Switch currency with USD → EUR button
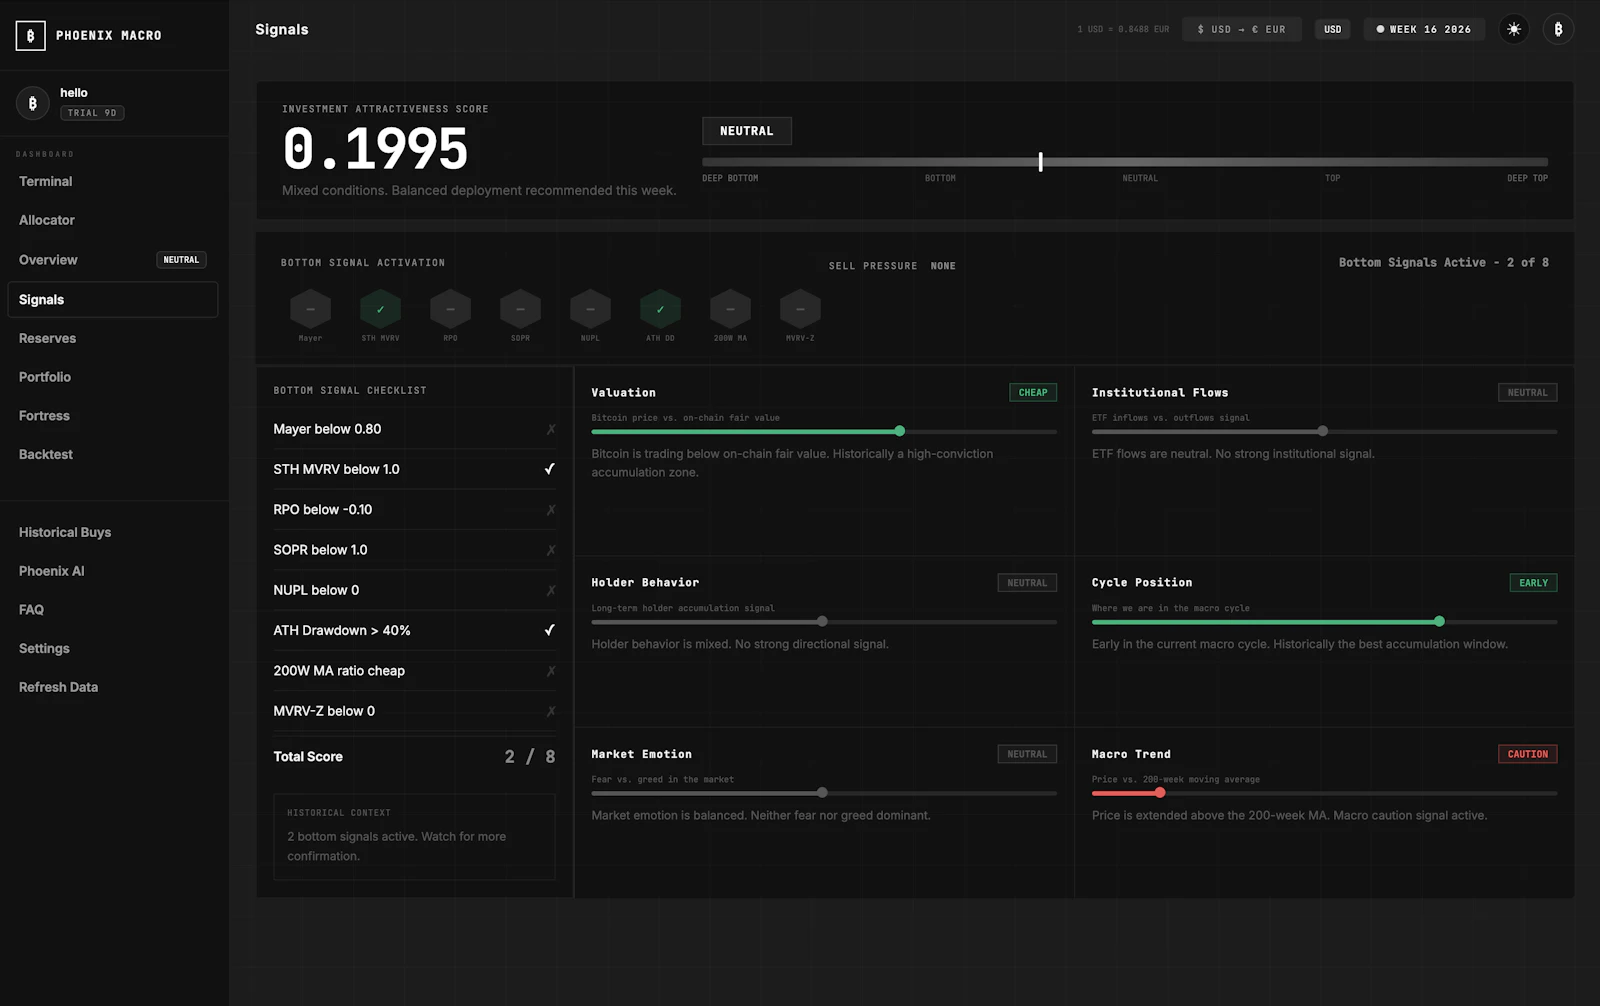The image size is (1600, 1006). tap(1241, 29)
